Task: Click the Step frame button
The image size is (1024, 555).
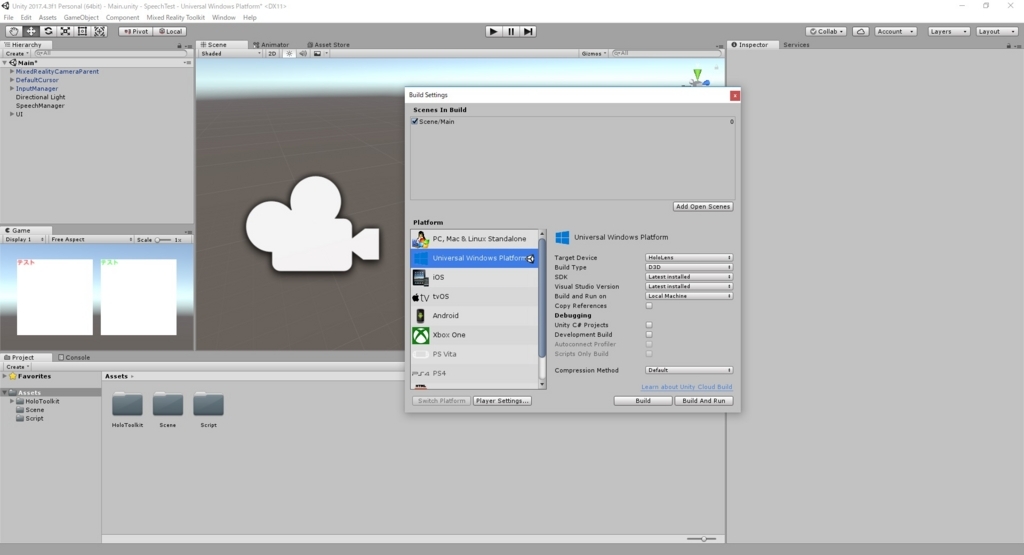Action: 528,31
